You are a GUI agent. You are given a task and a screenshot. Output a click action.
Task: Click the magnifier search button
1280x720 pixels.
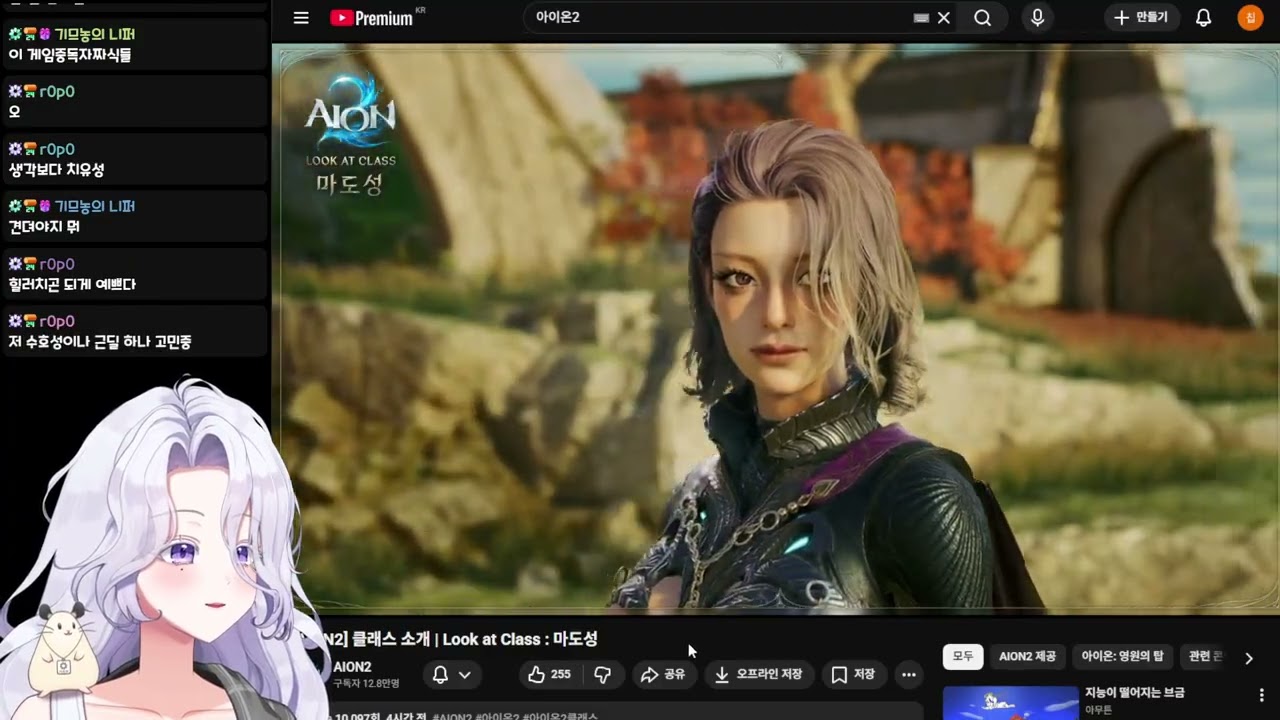[x=983, y=18]
